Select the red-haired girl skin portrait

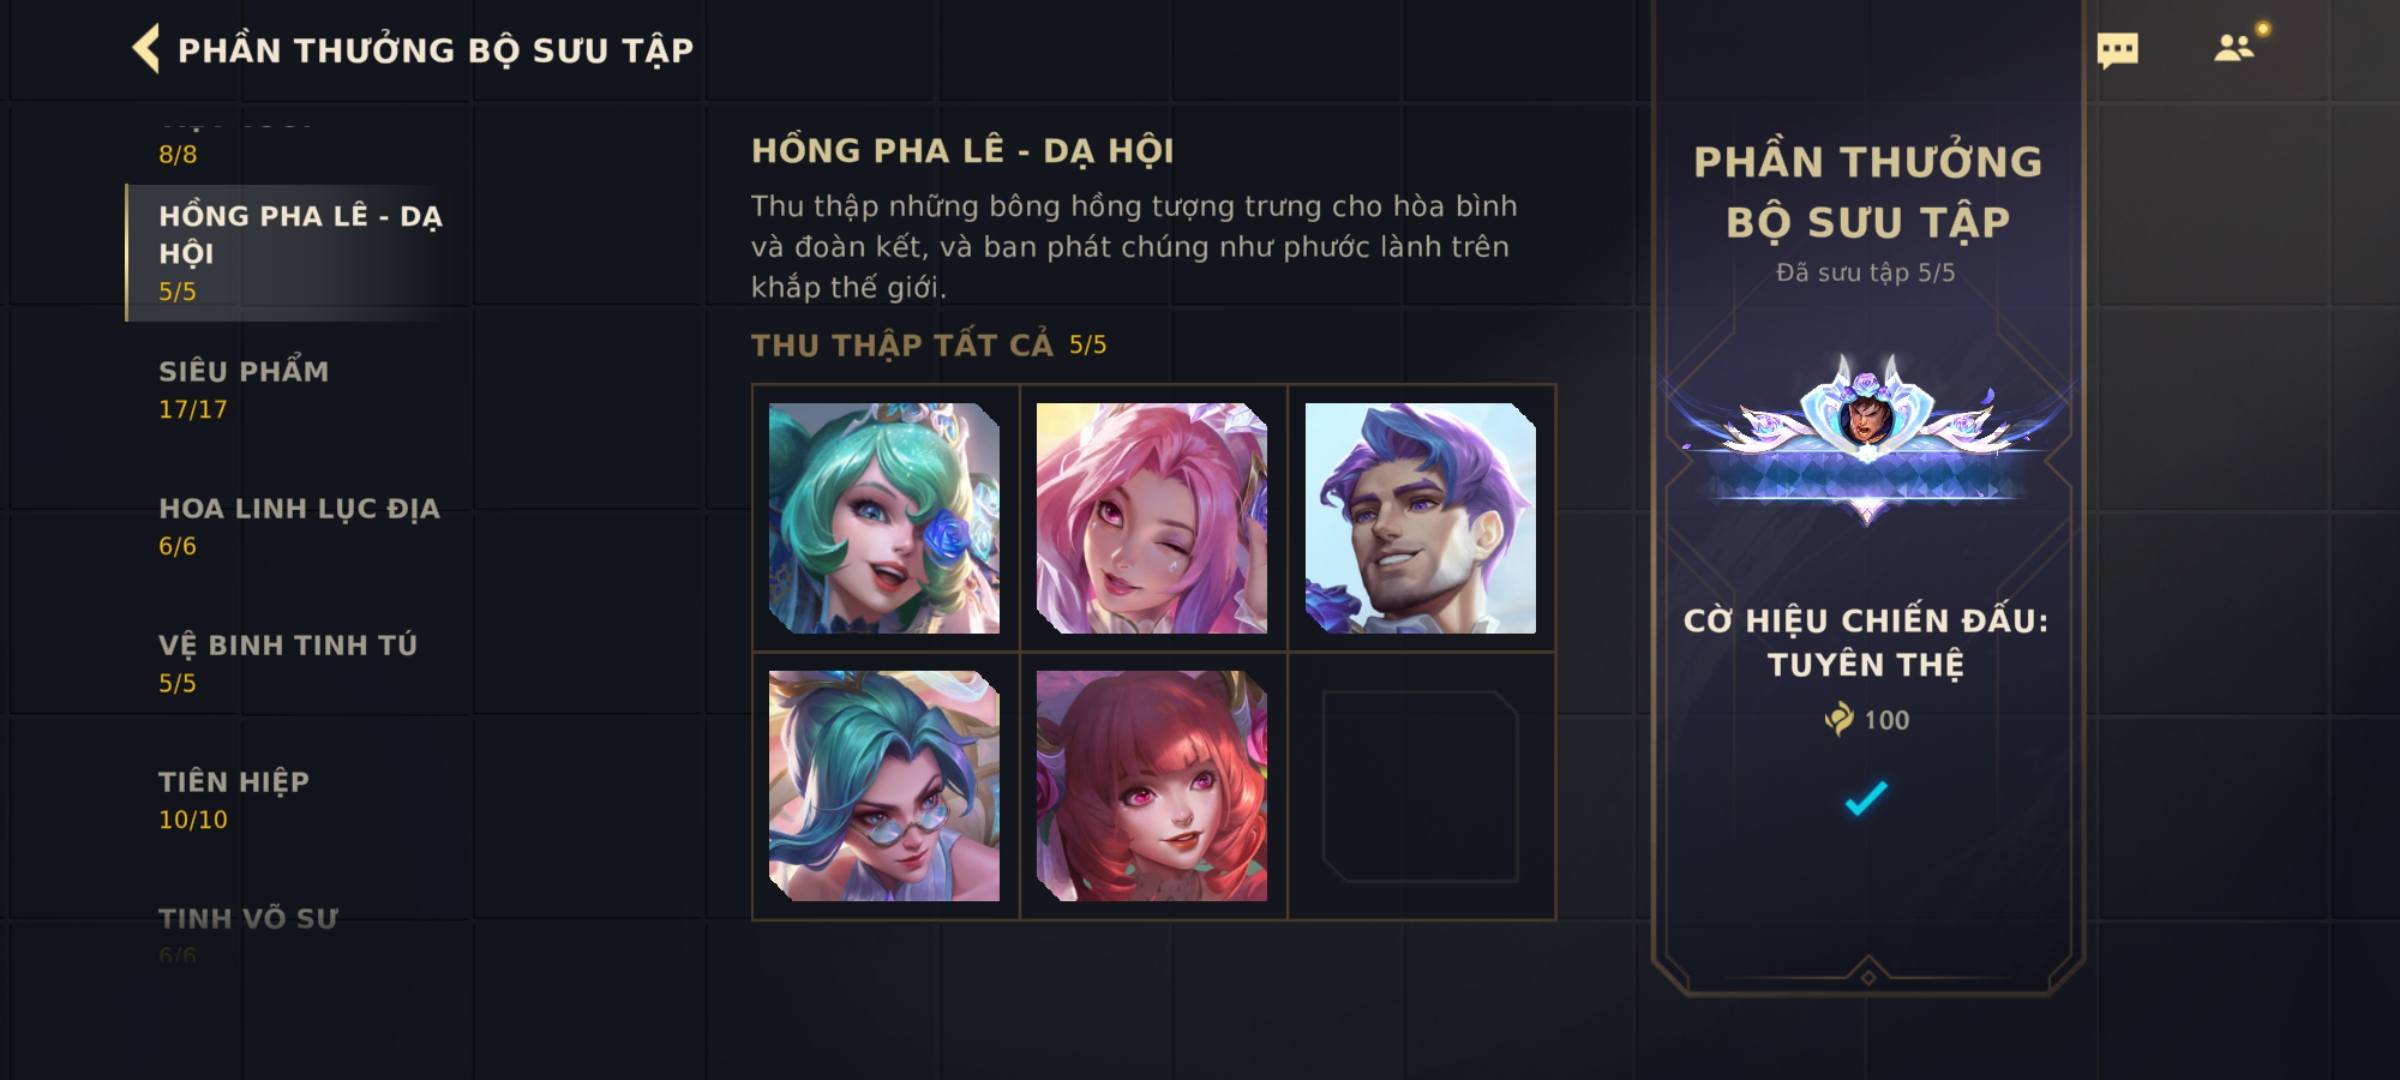point(1152,786)
